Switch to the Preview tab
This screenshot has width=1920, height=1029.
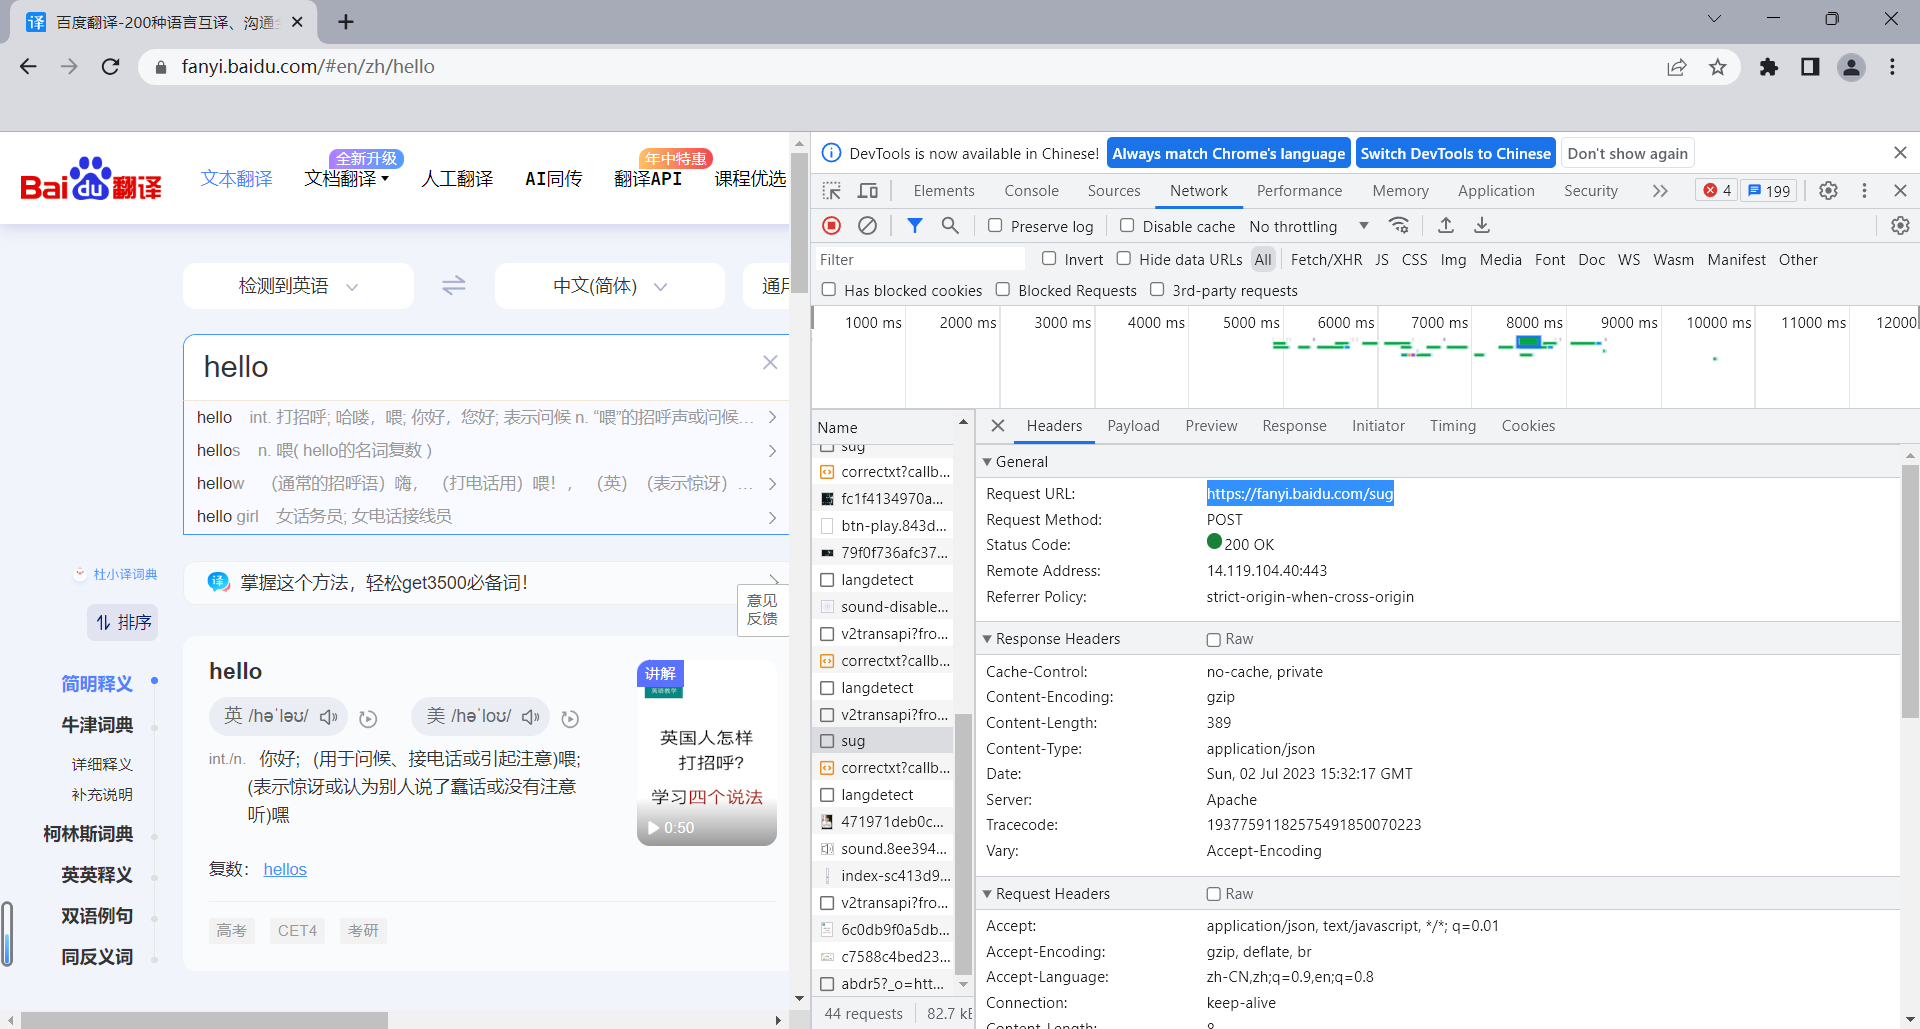(1211, 426)
